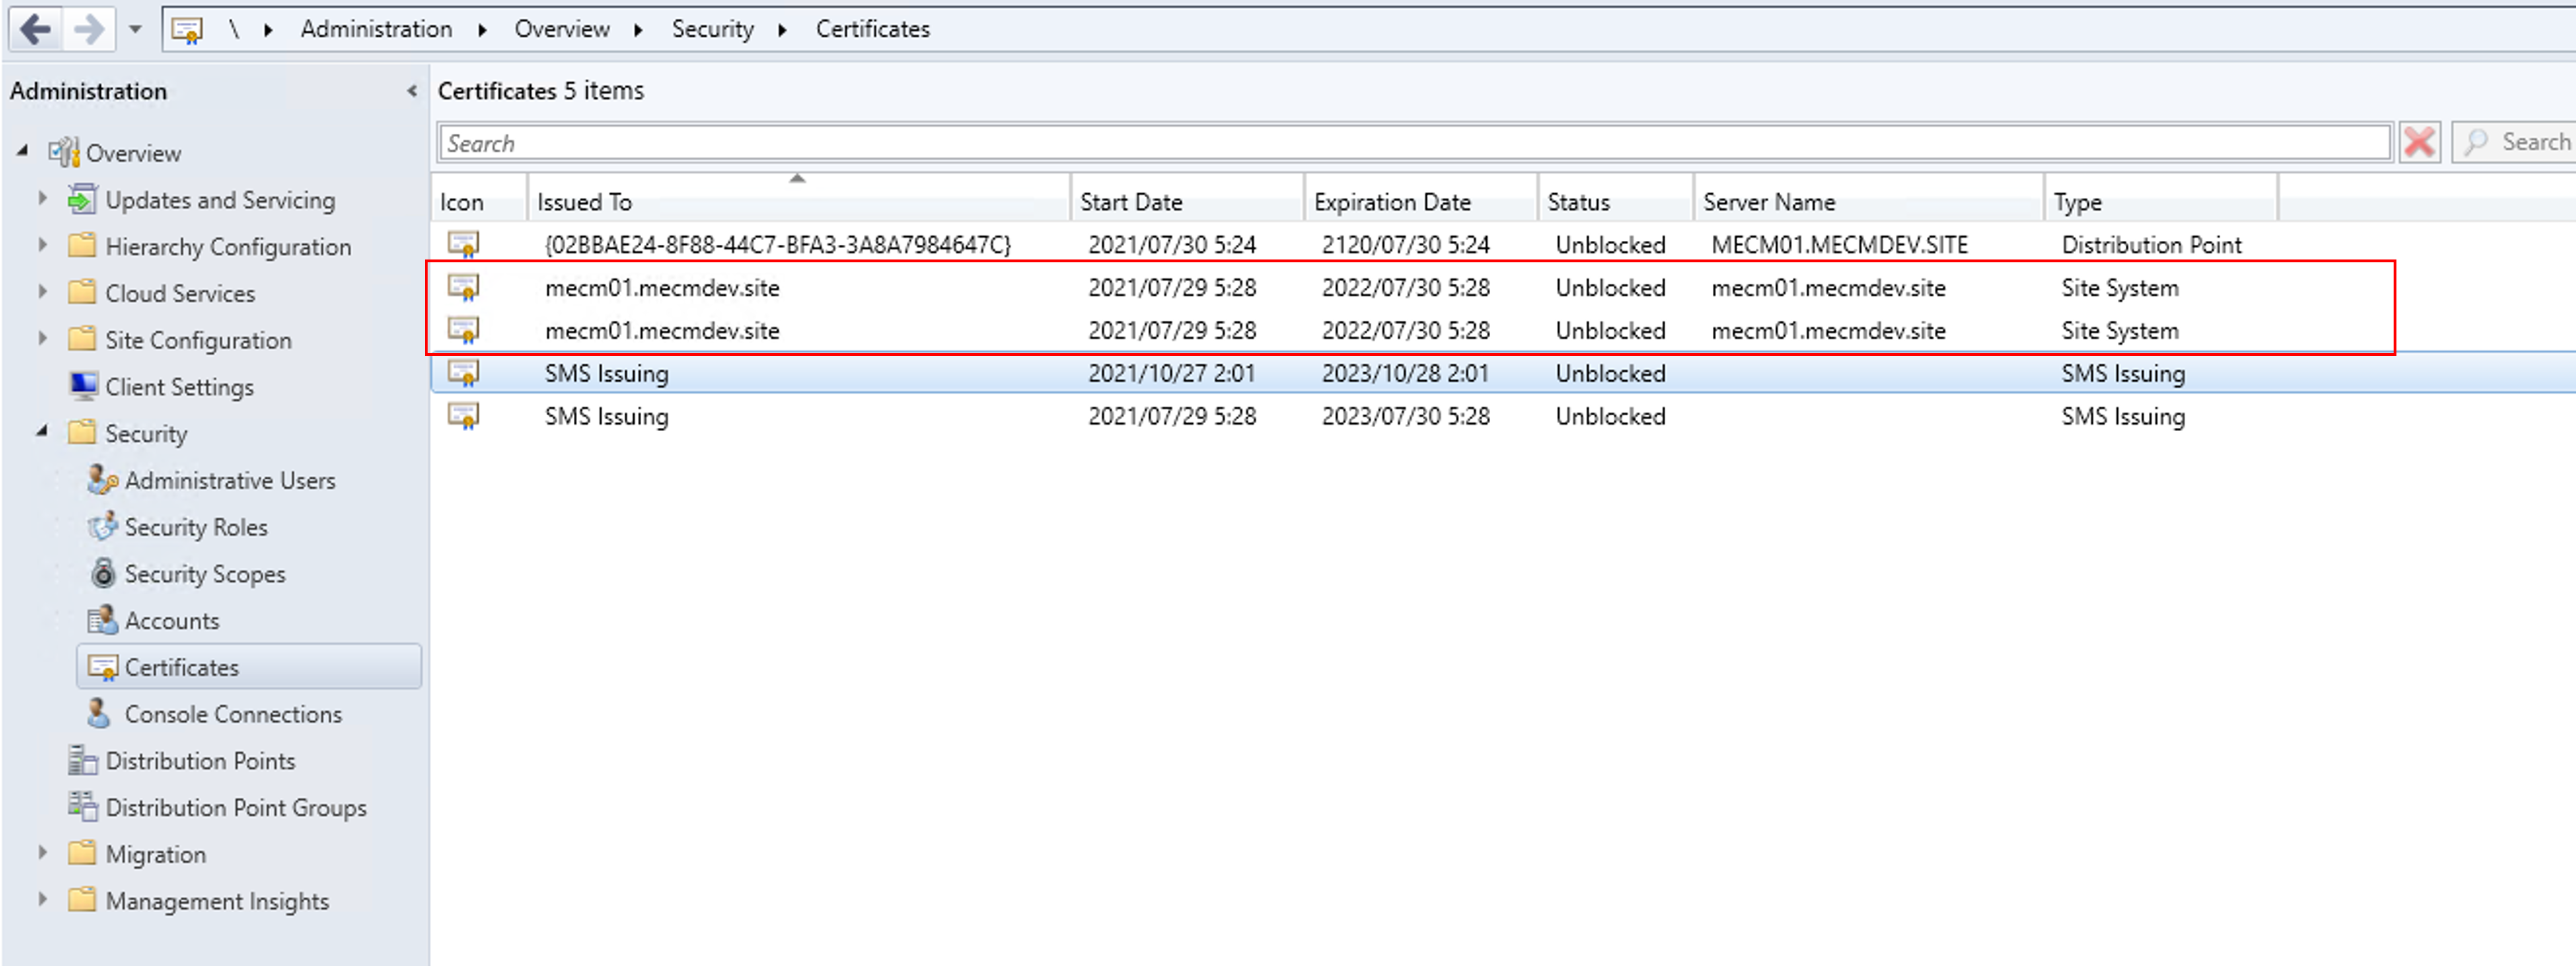Image resolution: width=2576 pixels, height=966 pixels.
Task: Select the {02BBAE24-8F88-44C7-BFA3-3A8A7984647C} certificate
Action: (x=777, y=245)
